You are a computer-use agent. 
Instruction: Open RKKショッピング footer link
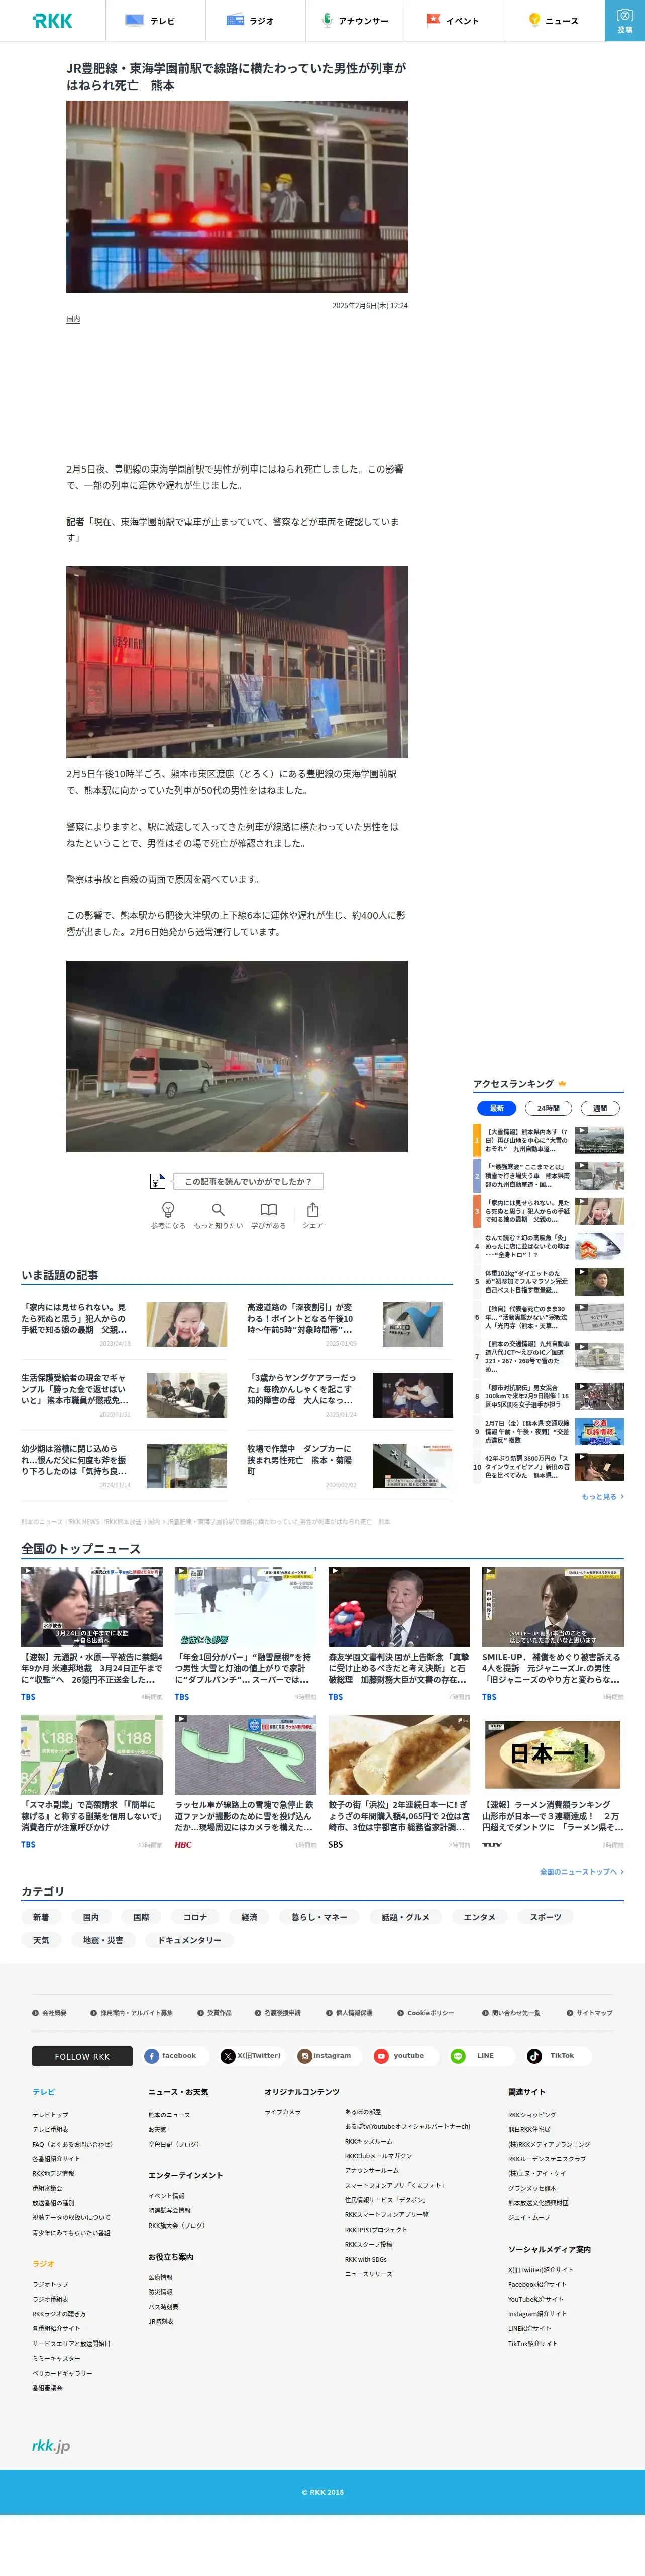(532, 2115)
